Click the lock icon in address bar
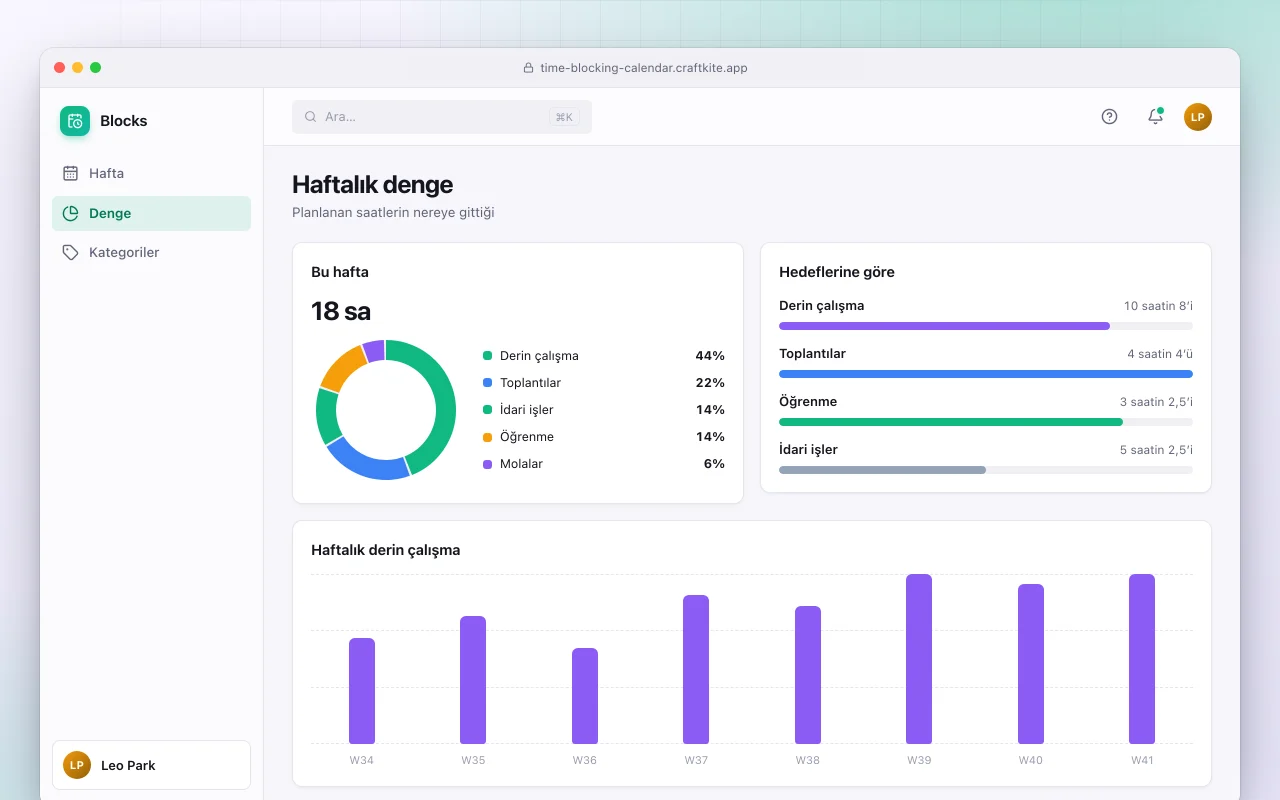 pyautogui.click(x=528, y=68)
